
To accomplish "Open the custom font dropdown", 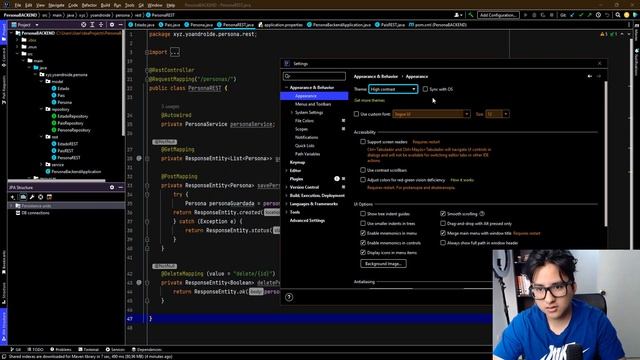I will [431, 114].
